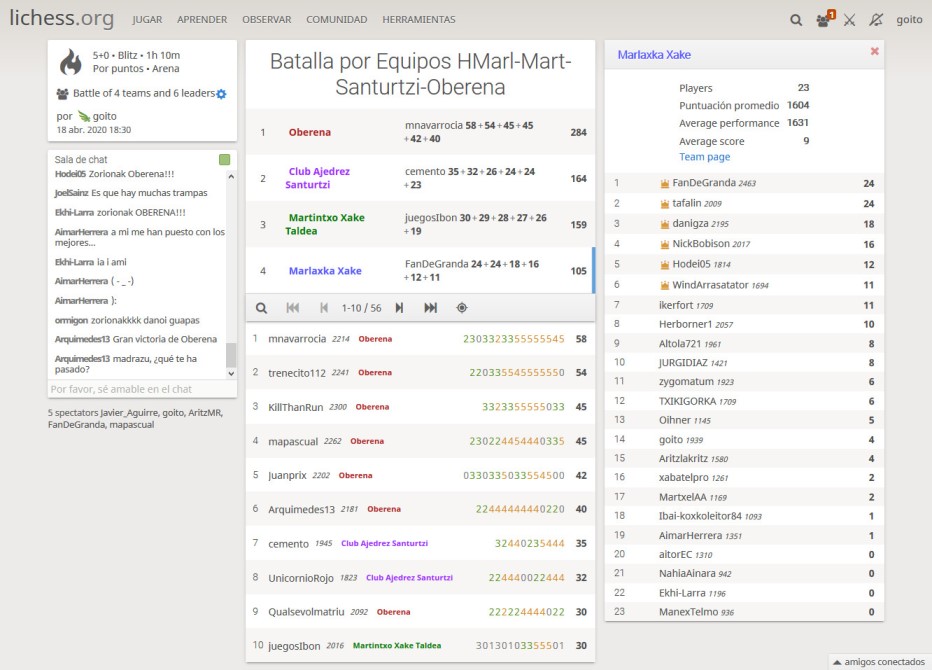Expand the amigos conectados panel

tap(877, 661)
